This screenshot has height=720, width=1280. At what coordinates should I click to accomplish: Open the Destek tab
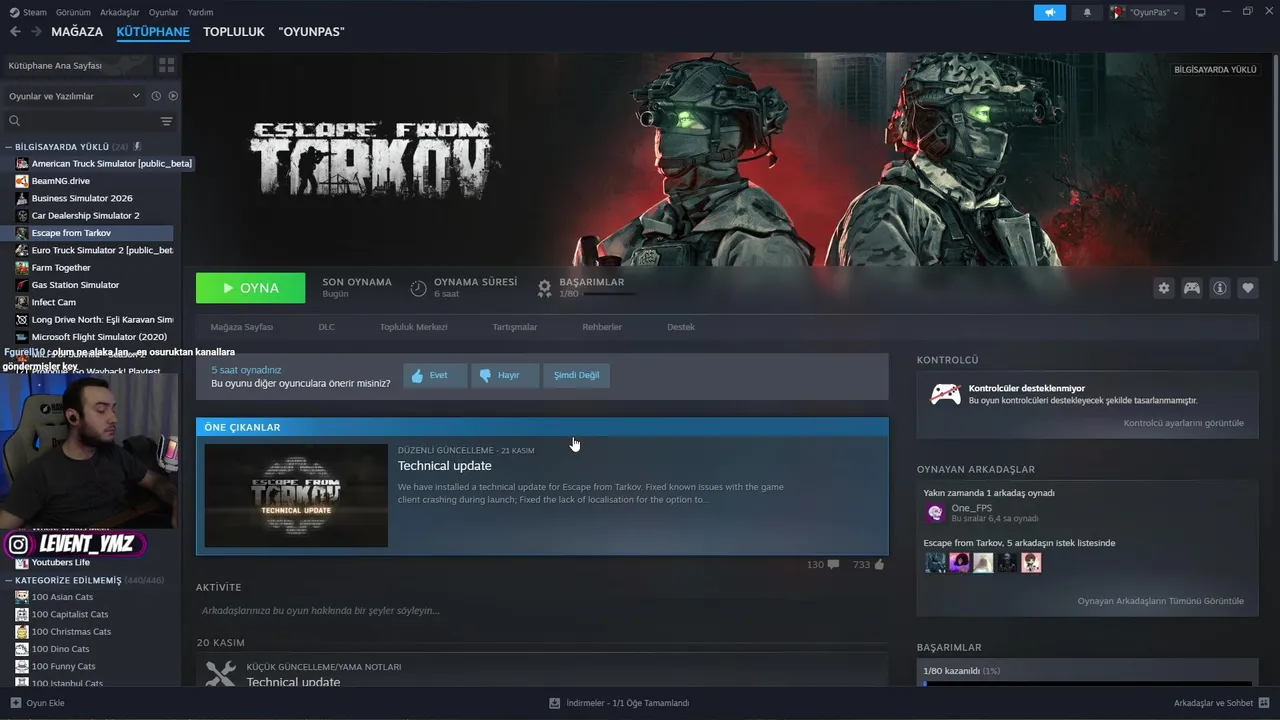coord(681,327)
